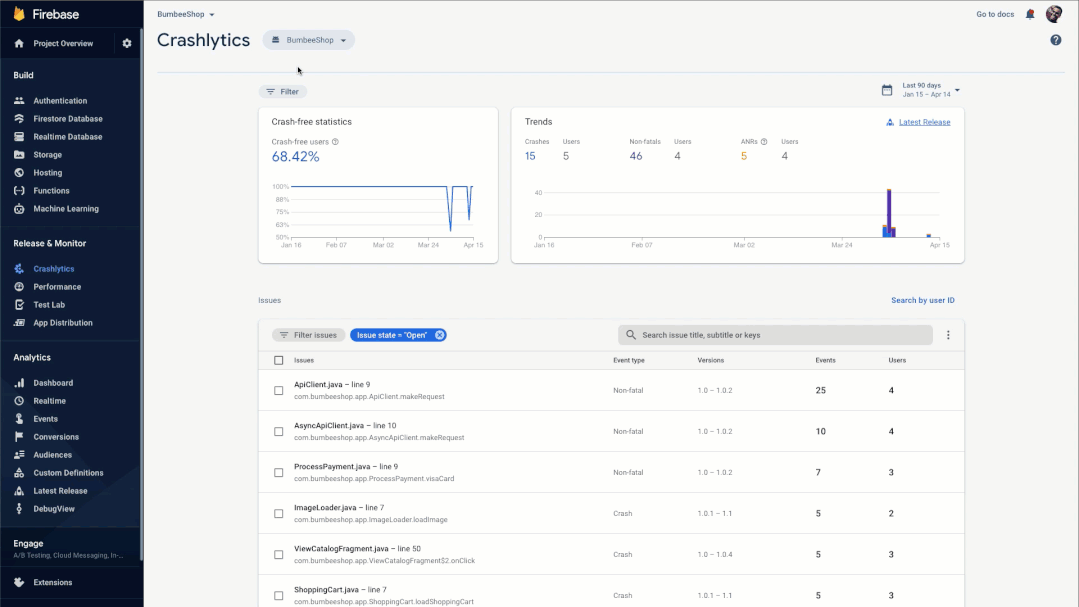Check the select-all checkbox in issues header
Viewport: 1079px width, 607px height.
(x=278, y=360)
